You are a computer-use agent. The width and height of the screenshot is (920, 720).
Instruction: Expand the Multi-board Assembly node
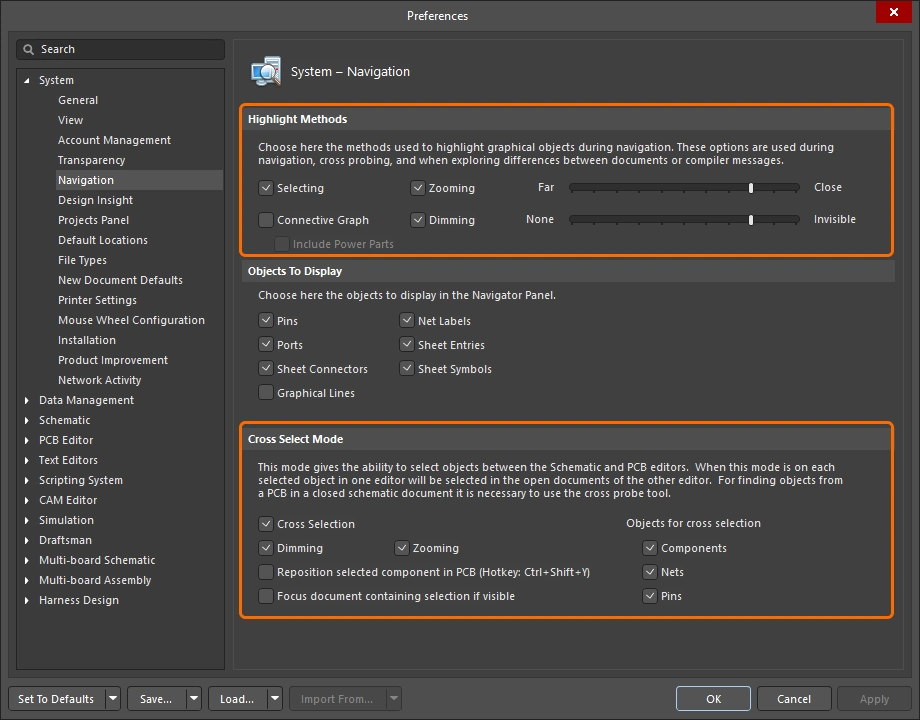coord(26,580)
